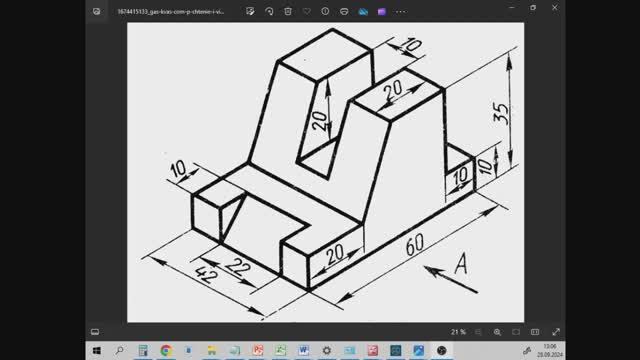Screen dimensions: 640x360
Task: Click the isometric drawing in the viewer
Action: [325, 172]
